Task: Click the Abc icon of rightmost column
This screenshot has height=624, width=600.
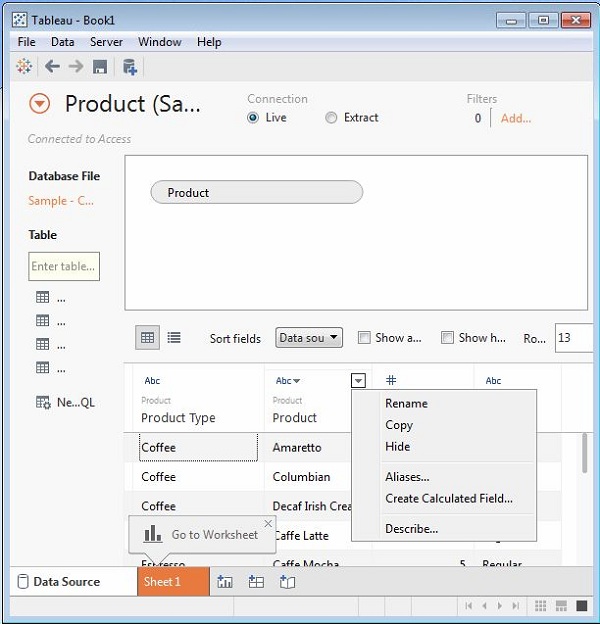Action: (x=493, y=381)
